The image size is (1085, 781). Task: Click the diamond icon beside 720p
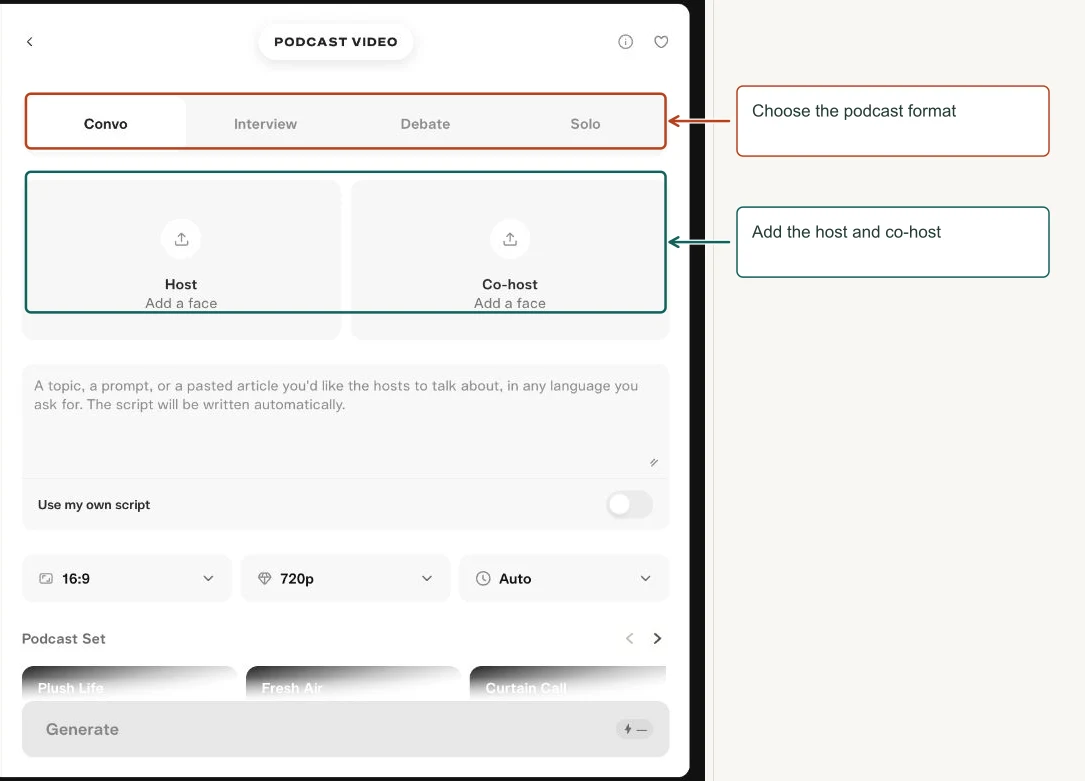(x=264, y=578)
